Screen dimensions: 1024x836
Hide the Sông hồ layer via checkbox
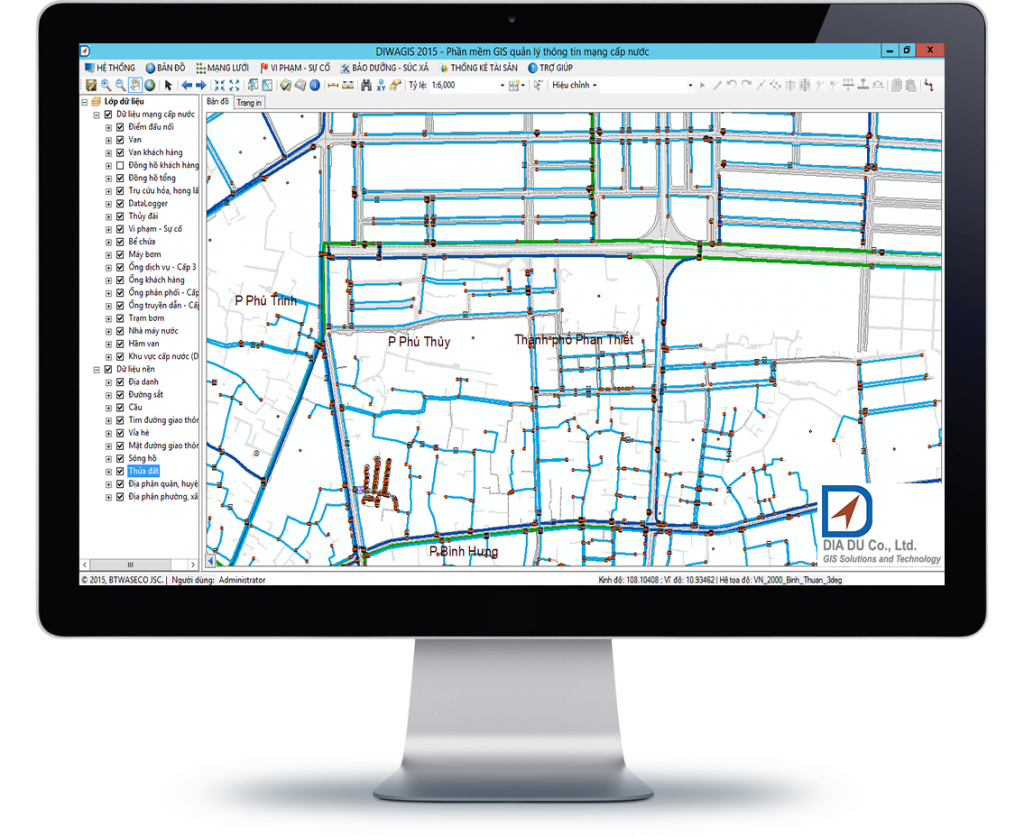[120, 458]
